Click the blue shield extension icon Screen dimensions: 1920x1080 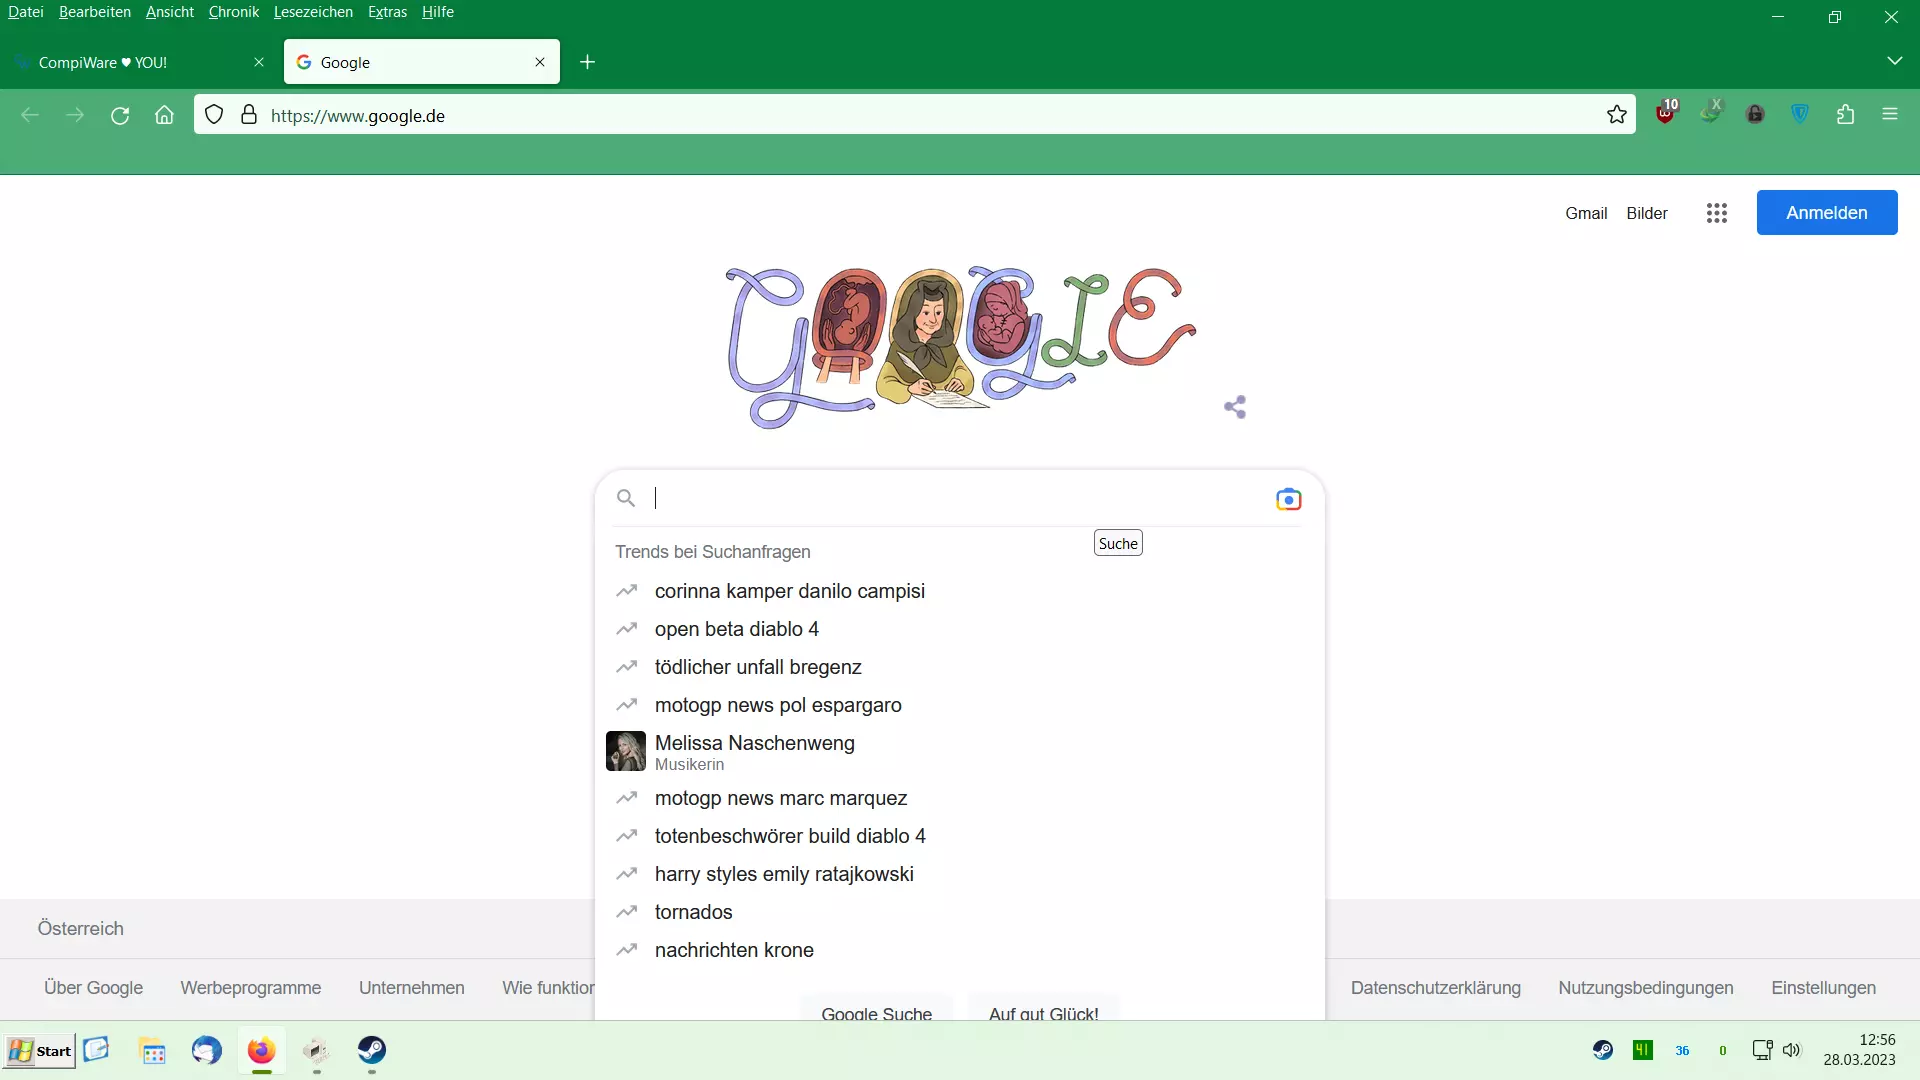pyautogui.click(x=1800, y=114)
